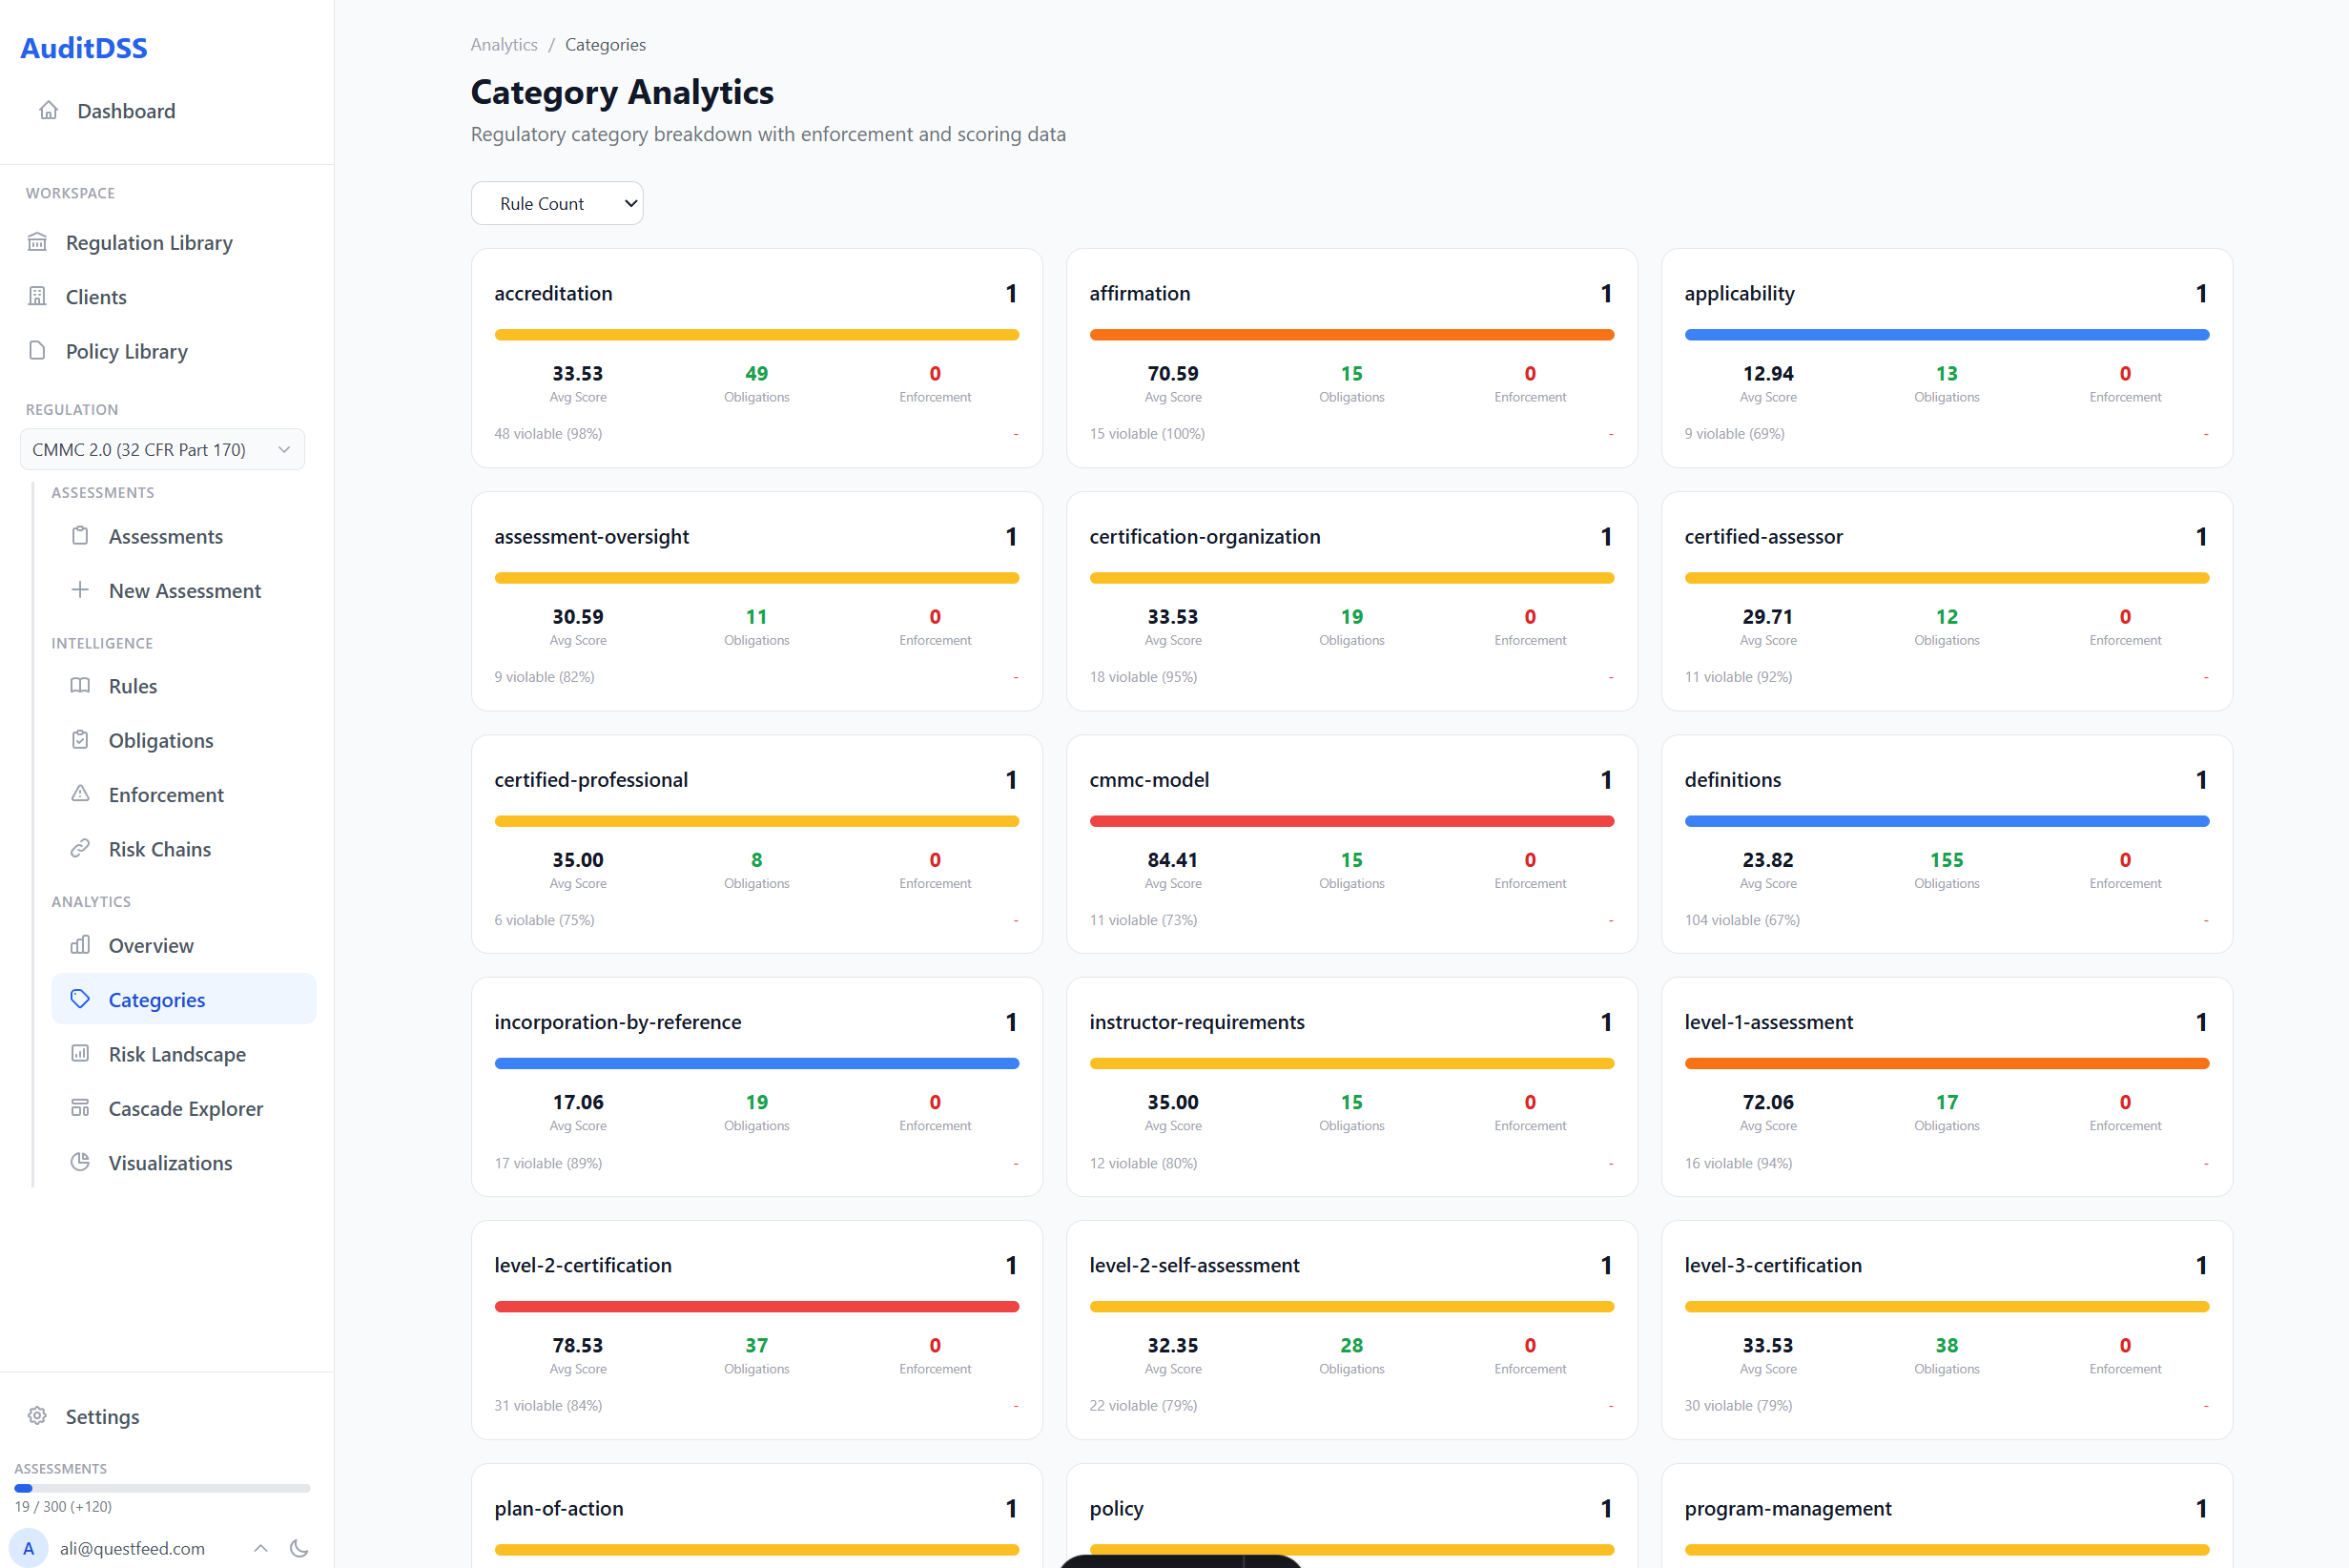2349x1568 pixels.
Task: Open Risk Chains
Action: (160, 848)
